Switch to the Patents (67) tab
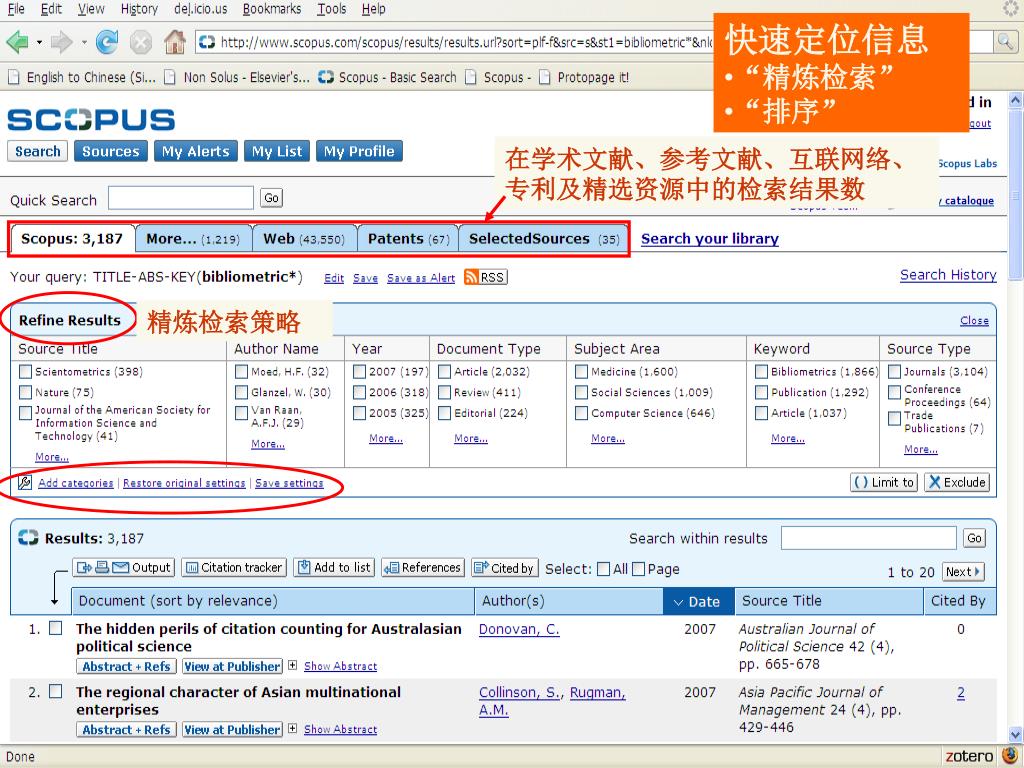1024x768 pixels. 408,239
